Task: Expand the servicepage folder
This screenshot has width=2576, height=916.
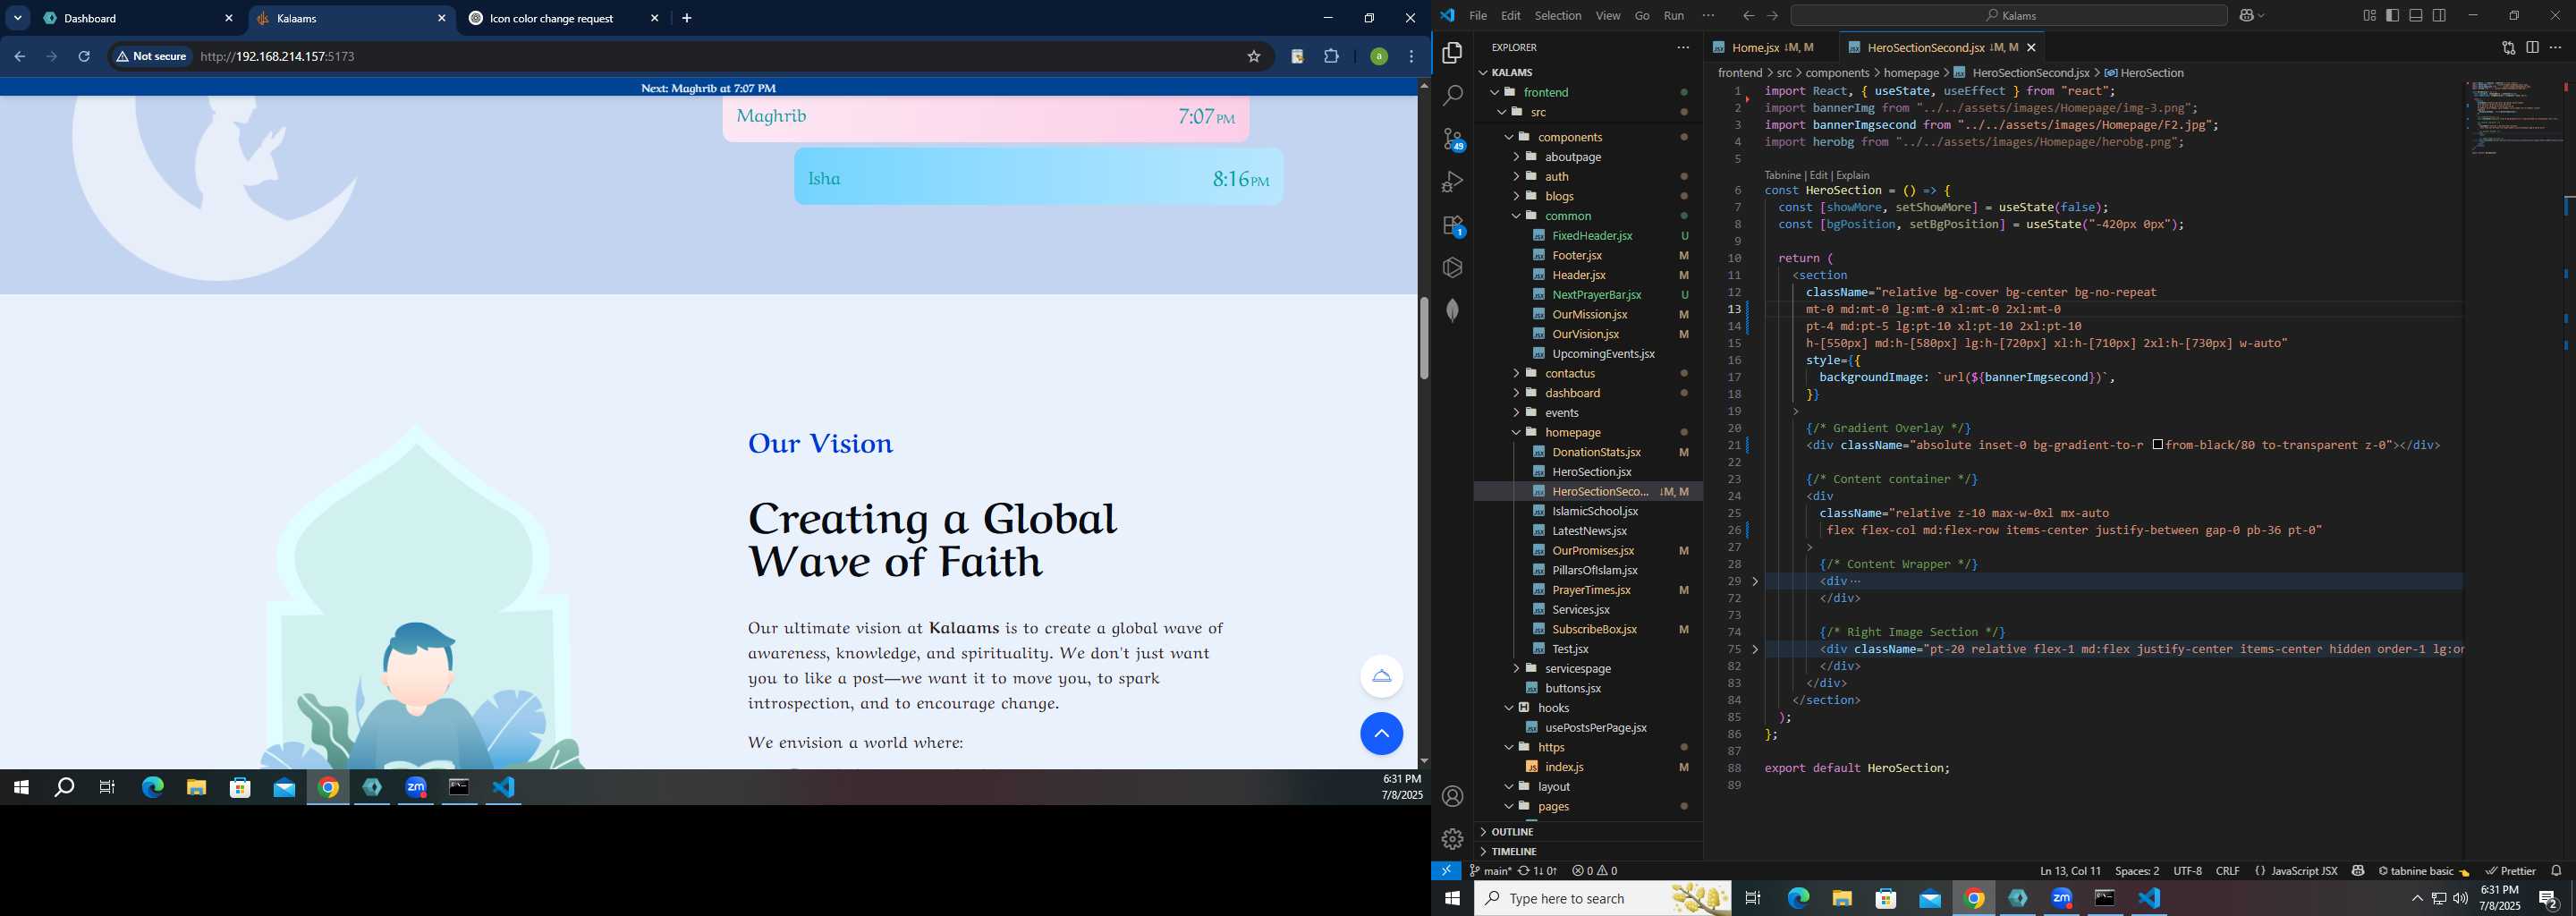Action: pyautogui.click(x=1516, y=669)
